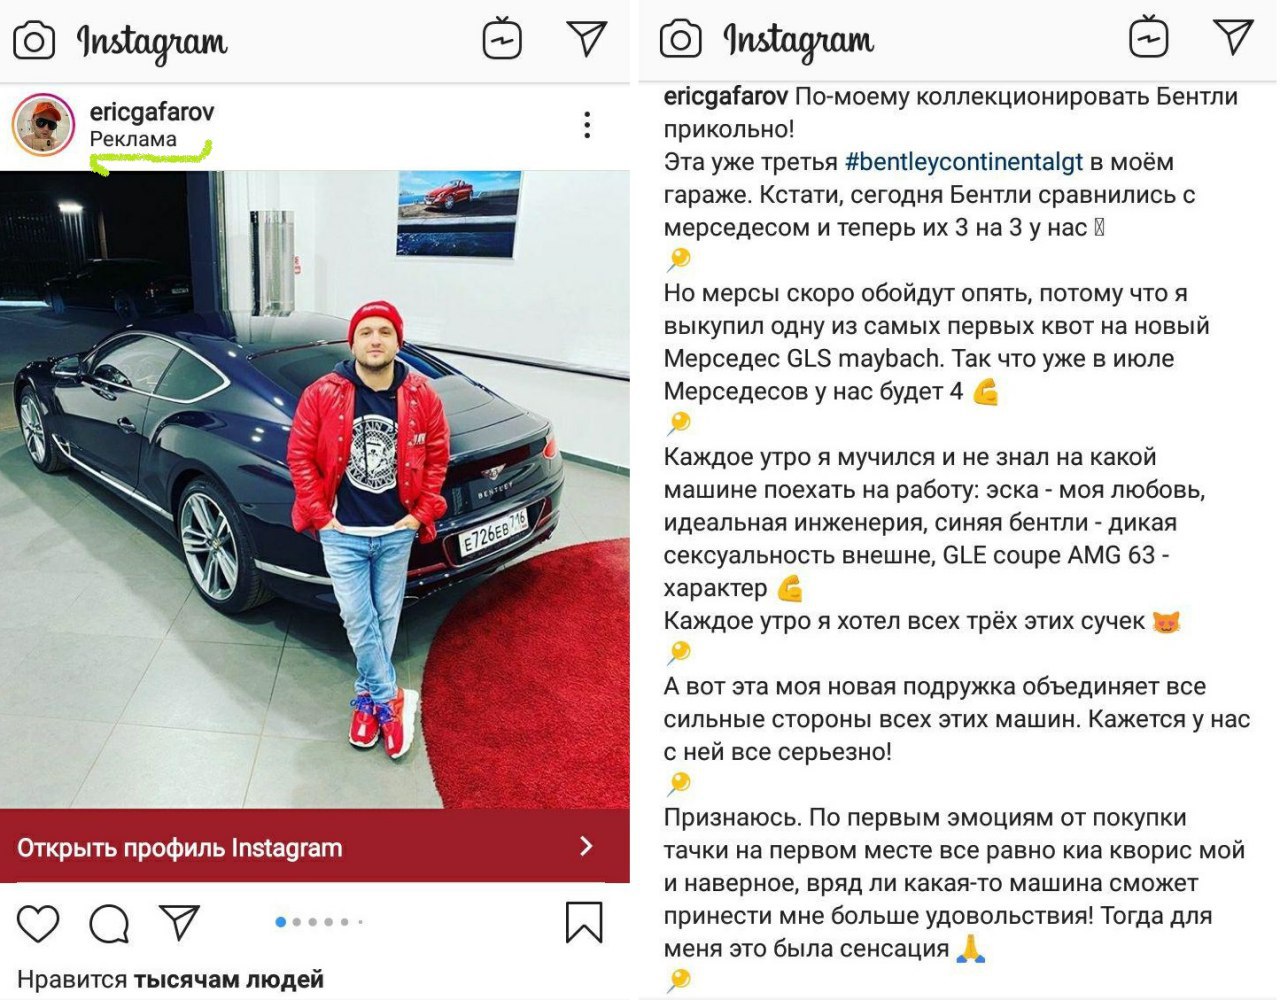Open comments with speech bubble icon
Image resolution: width=1280 pixels, height=1000 pixels.
(x=109, y=924)
